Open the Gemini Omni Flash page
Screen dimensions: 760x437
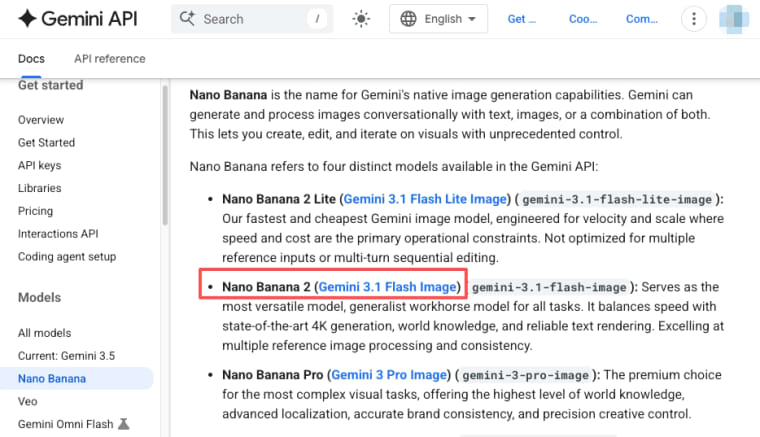[65, 424]
